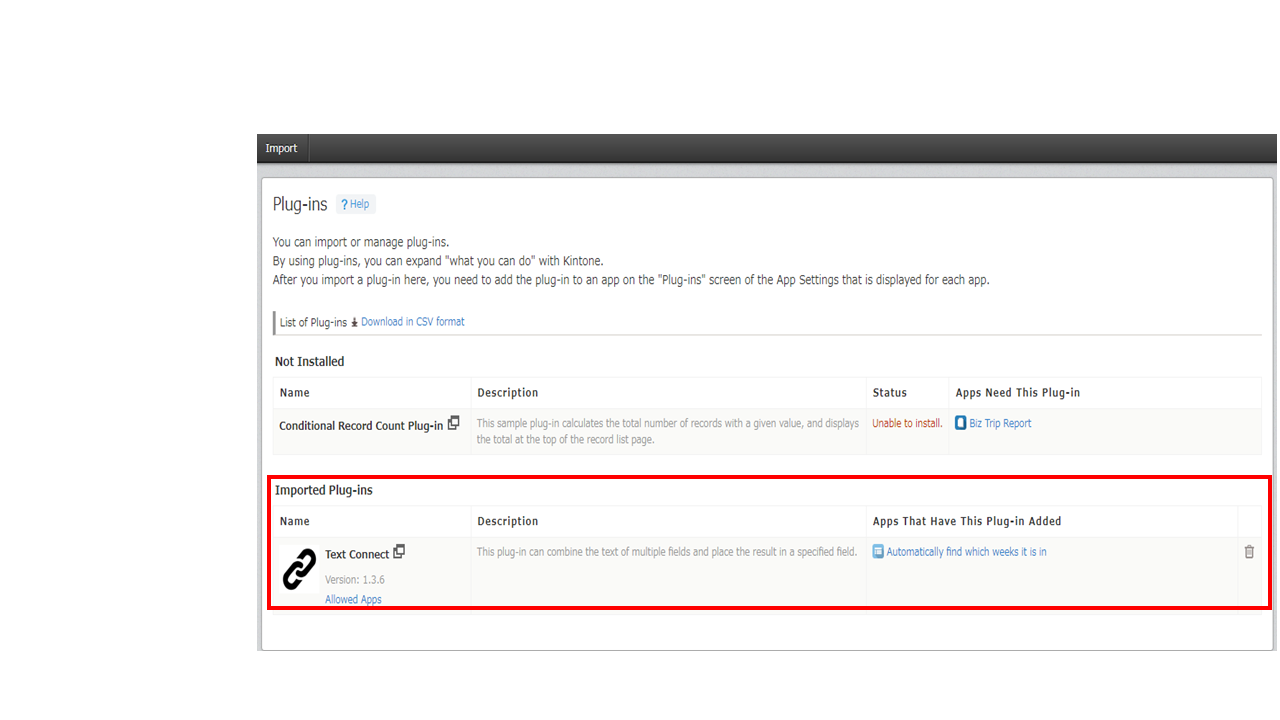Click the app icon beside Automatically find which weeks
The image size is (1280, 720).
pos(877,551)
